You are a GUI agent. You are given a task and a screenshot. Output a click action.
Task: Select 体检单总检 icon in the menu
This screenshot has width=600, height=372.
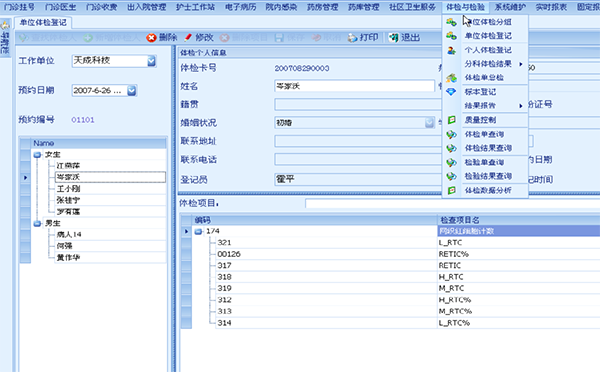pos(452,78)
